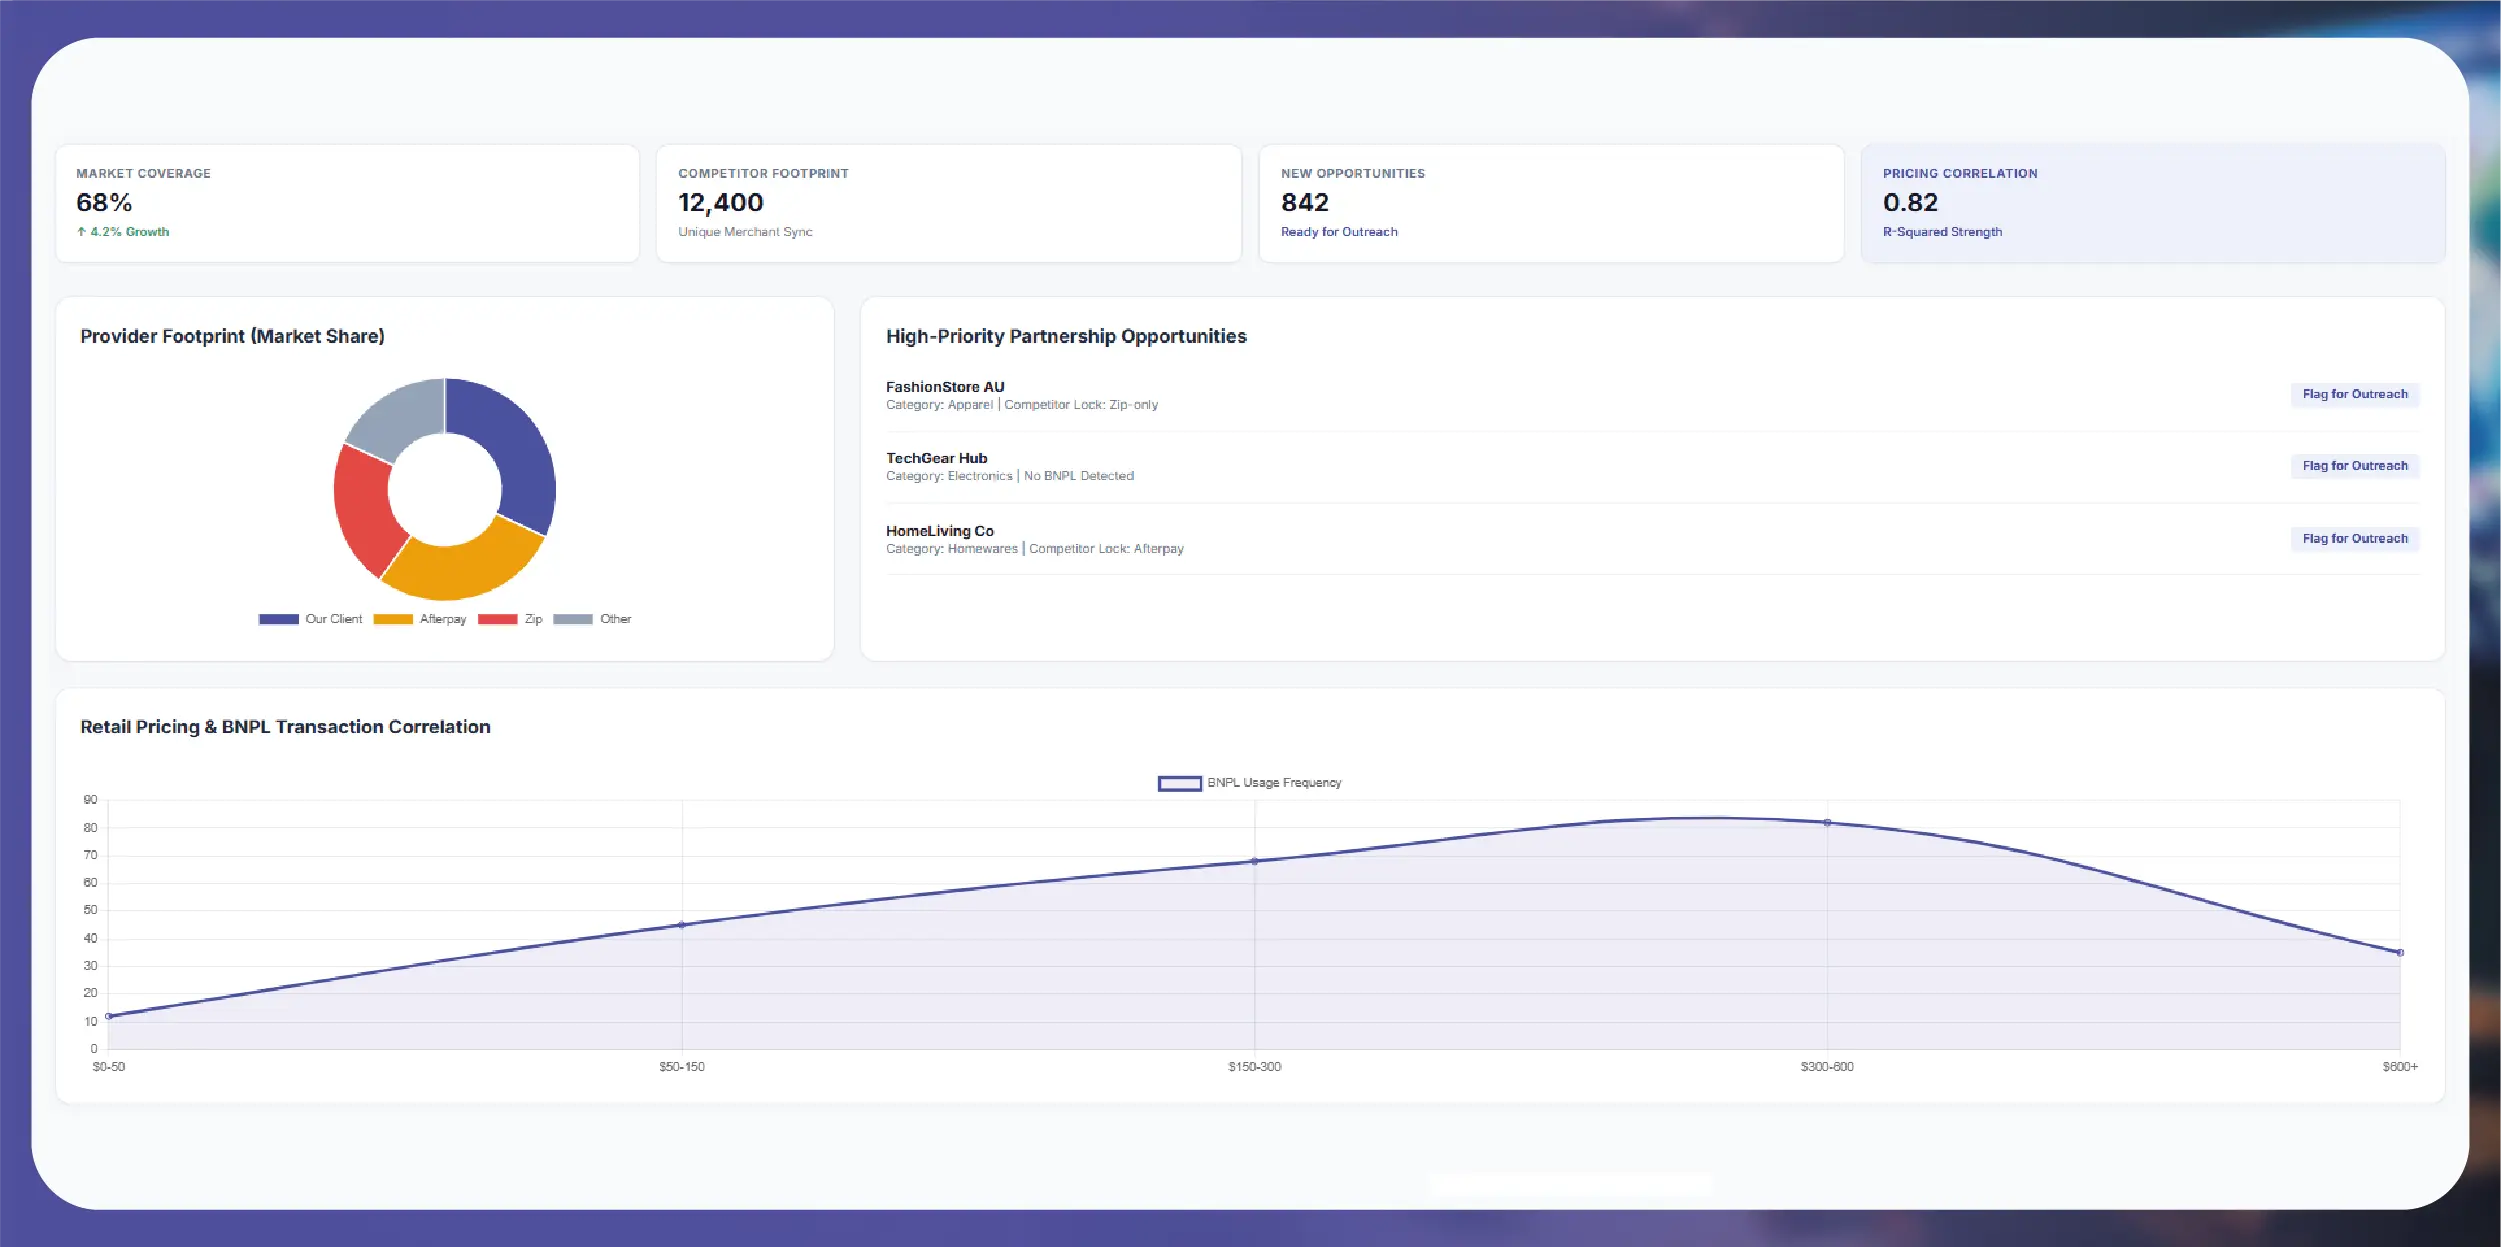Click Category: Apparel Competitor Lock Zip-only text
2501x1248 pixels.
(1022, 405)
